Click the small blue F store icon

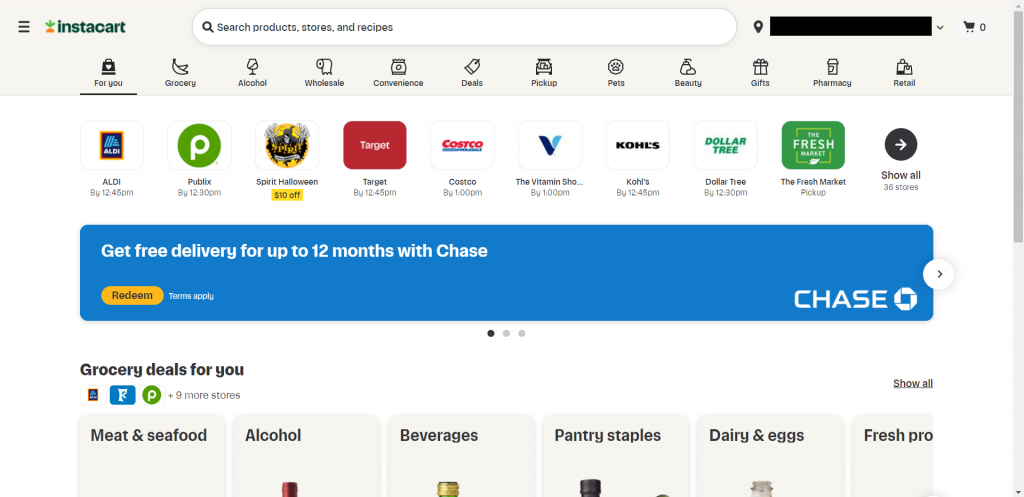(123, 395)
